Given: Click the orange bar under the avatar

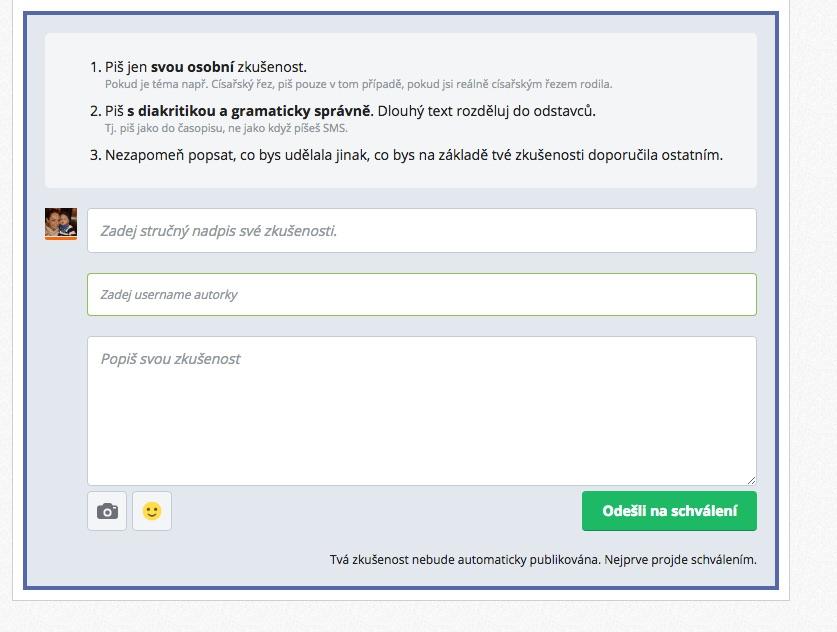Looking at the screenshot, I should [61, 238].
